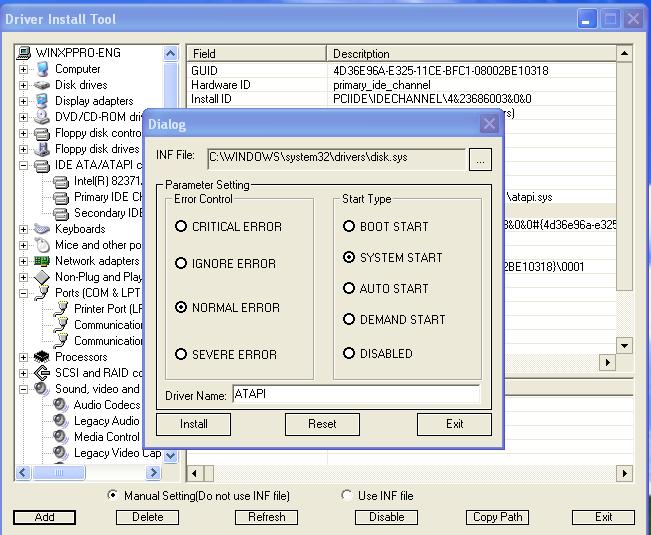Select the CRITICAL ERROR radio option

[x=181, y=227]
